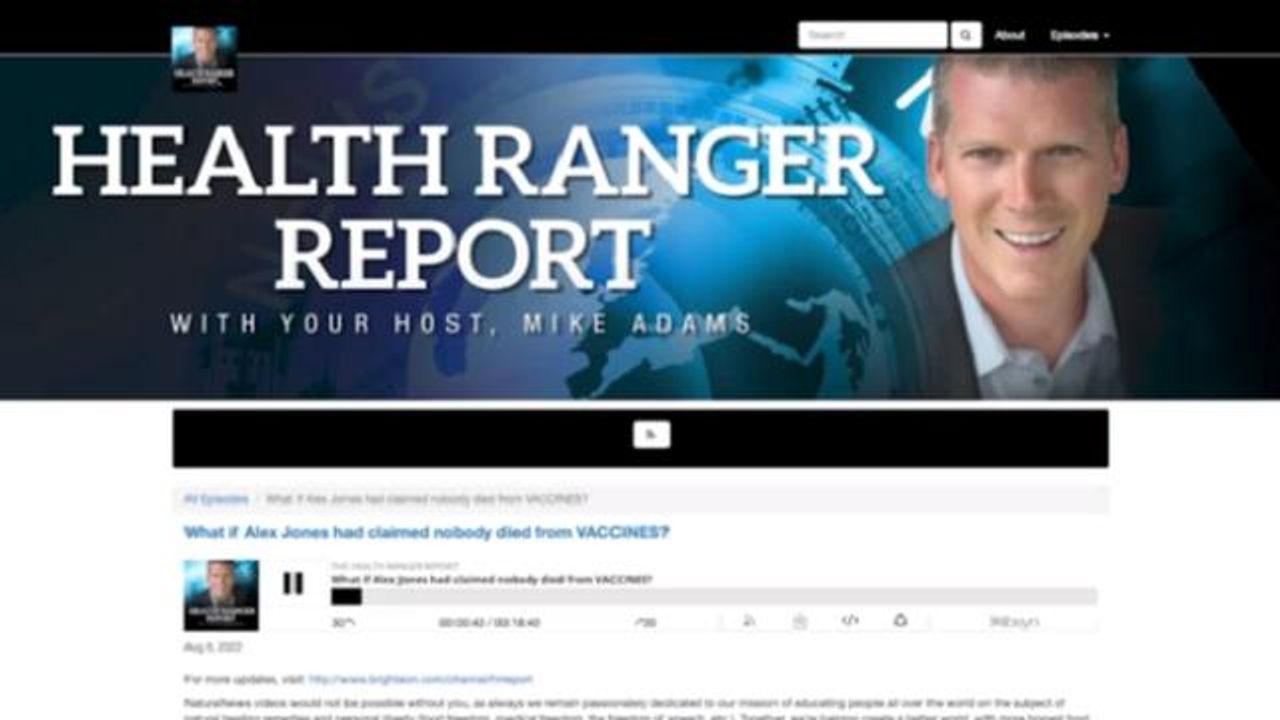Click the Libsyn logo in player

click(x=1014, y=622)
